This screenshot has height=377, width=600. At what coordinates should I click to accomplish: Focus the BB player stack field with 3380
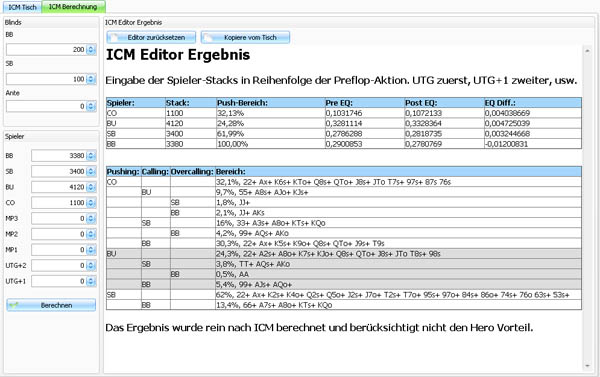click(x=59, y=155)
